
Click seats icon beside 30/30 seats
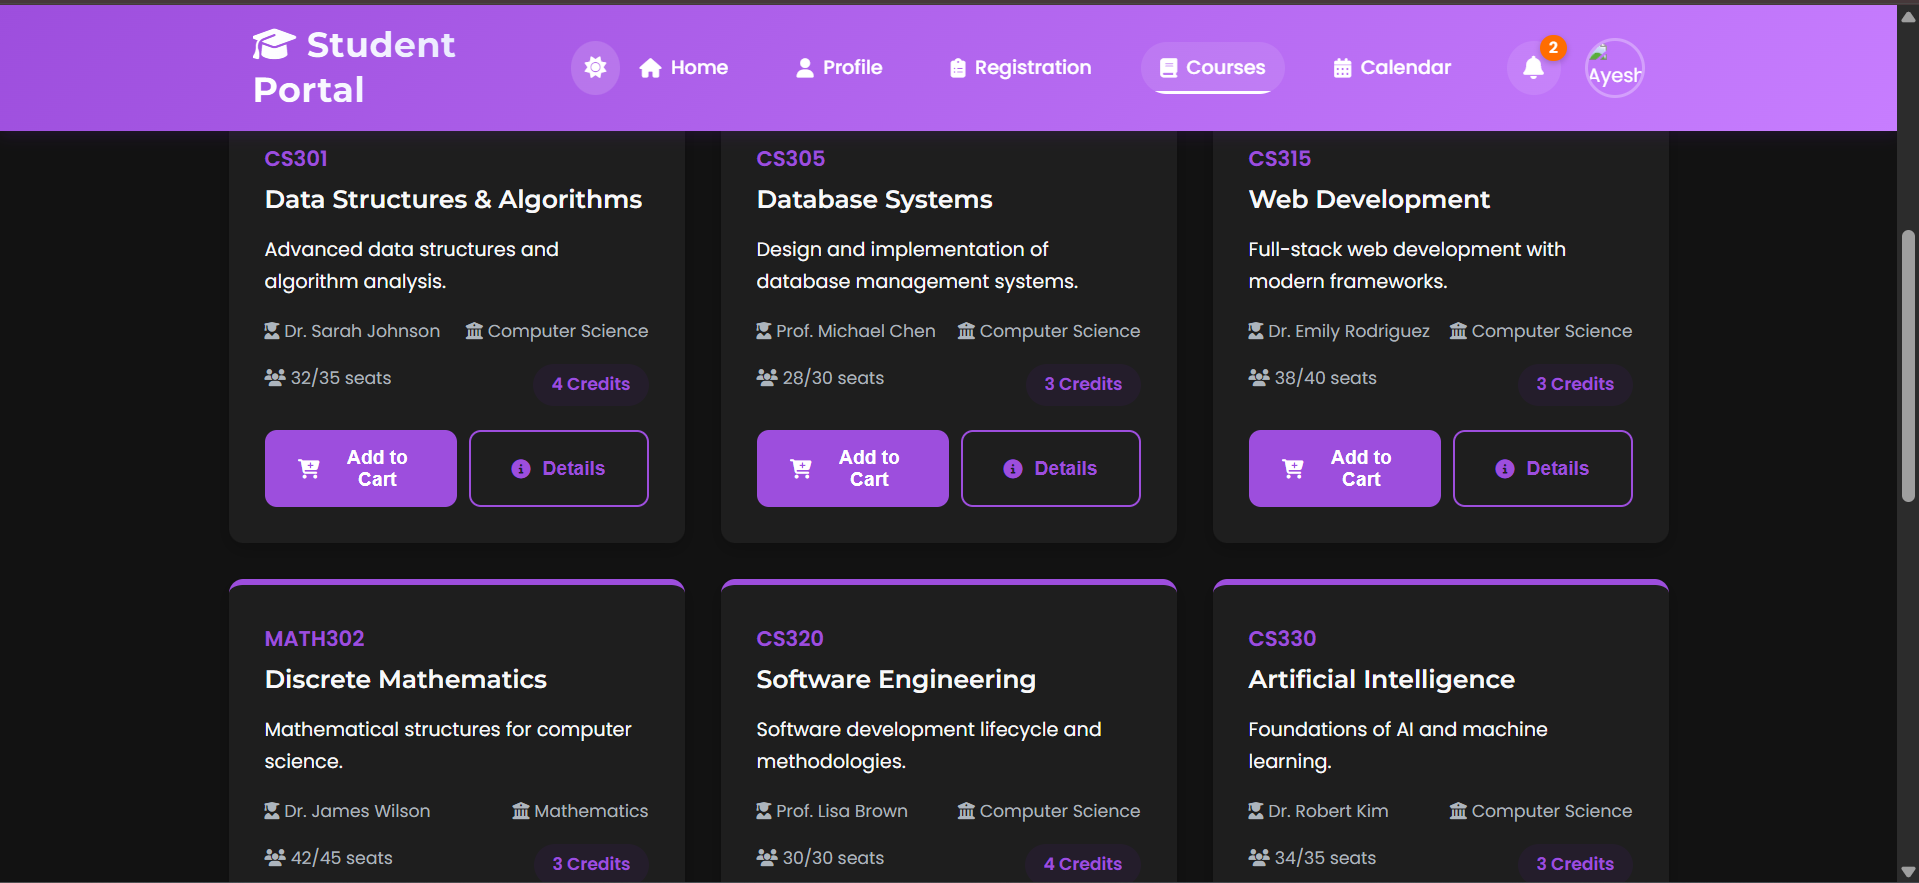pos(767,857)
